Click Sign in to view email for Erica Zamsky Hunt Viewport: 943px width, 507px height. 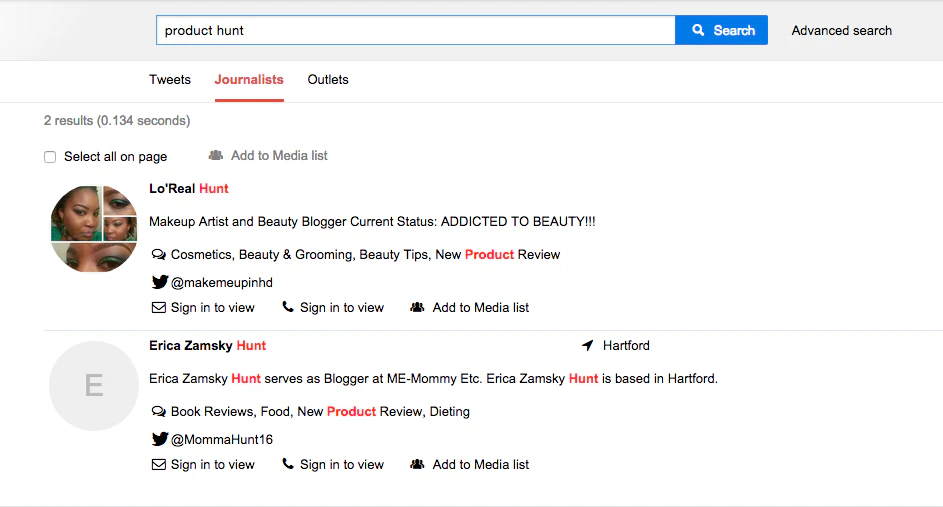[212, 464]
